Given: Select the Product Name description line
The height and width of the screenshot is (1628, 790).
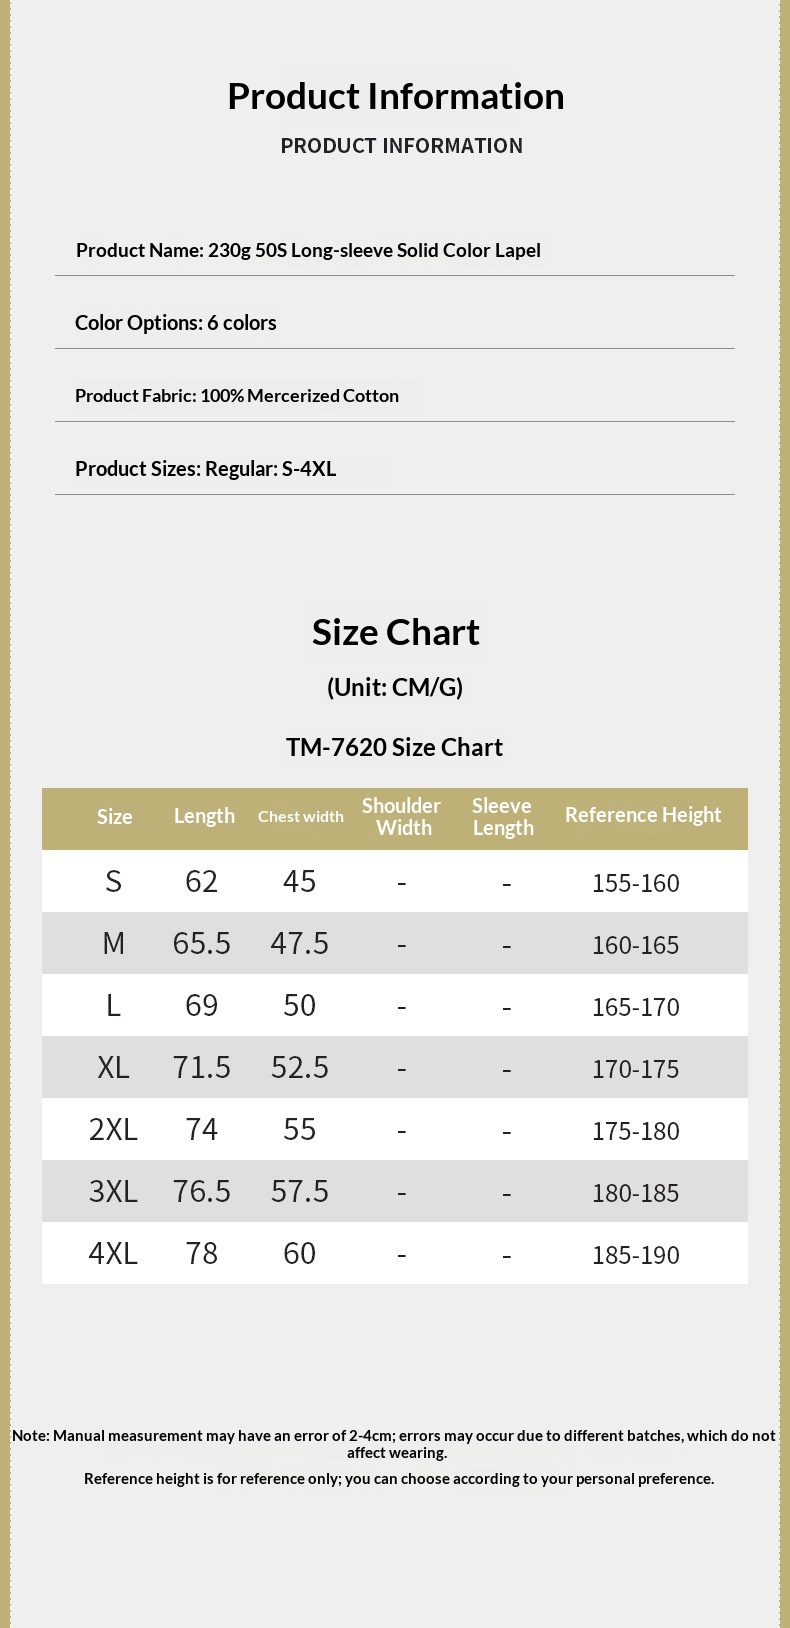Looking at the screenshot, I should coord(308,250).
